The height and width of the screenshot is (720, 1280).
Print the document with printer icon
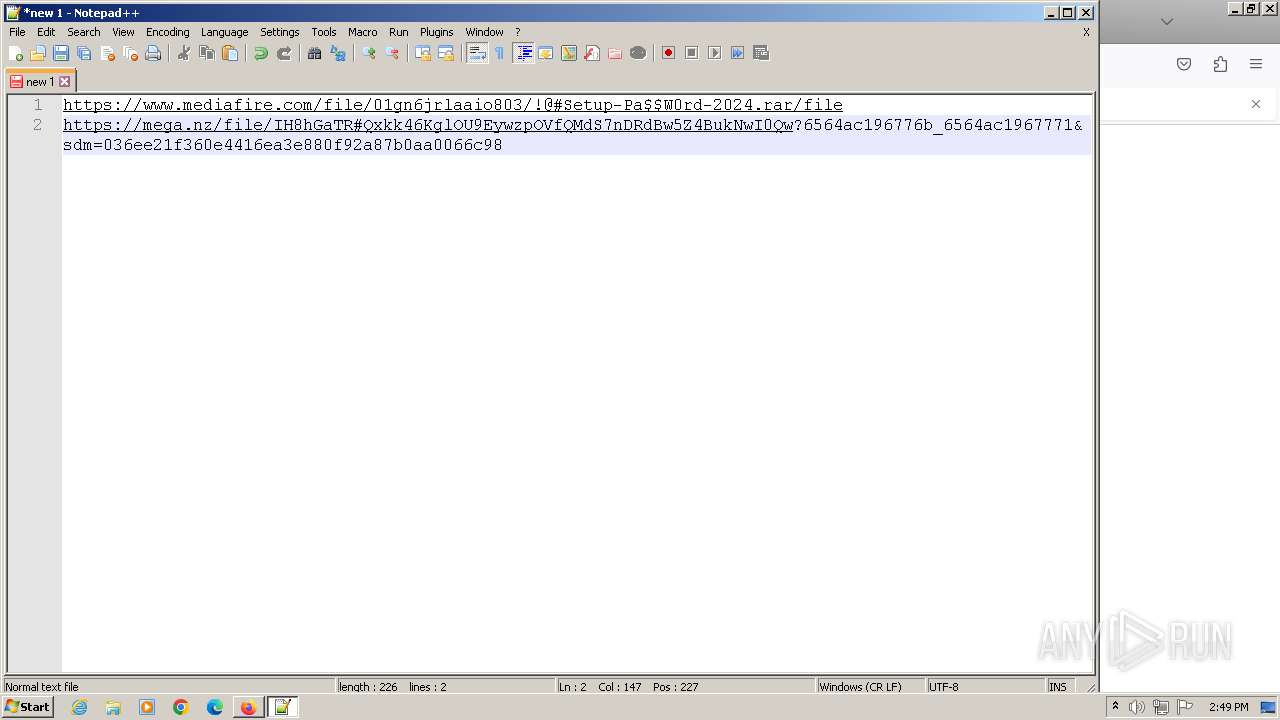tap(153, 53)
